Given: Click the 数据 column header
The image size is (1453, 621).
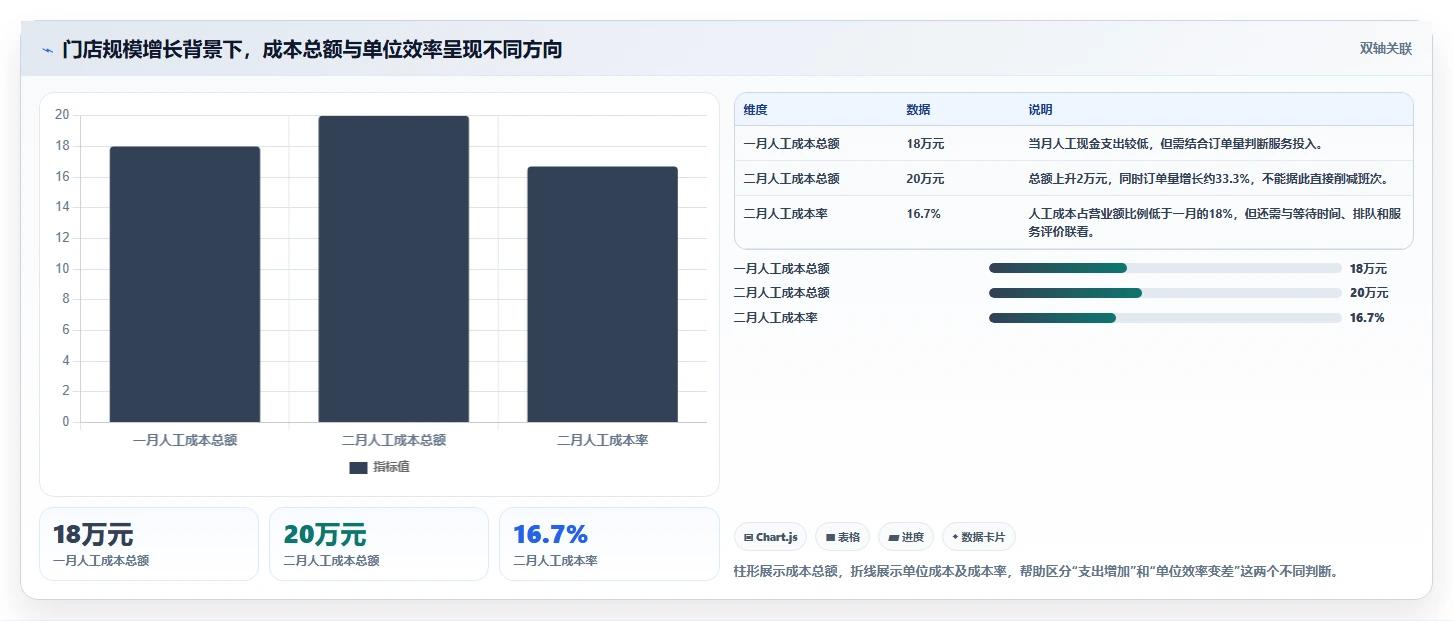Looking at the screenshot, I should (x=918, y=110).
